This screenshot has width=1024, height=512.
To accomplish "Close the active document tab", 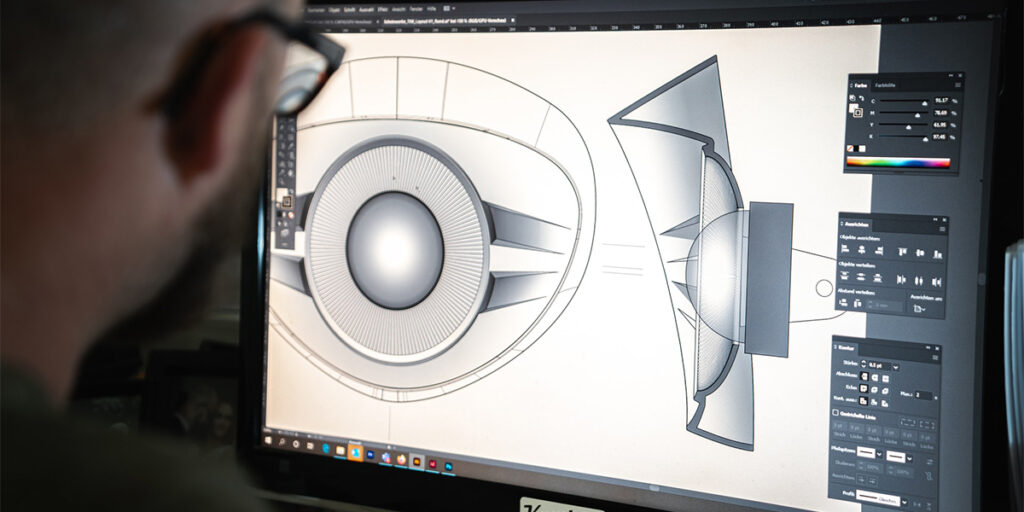I will (513, 20).
